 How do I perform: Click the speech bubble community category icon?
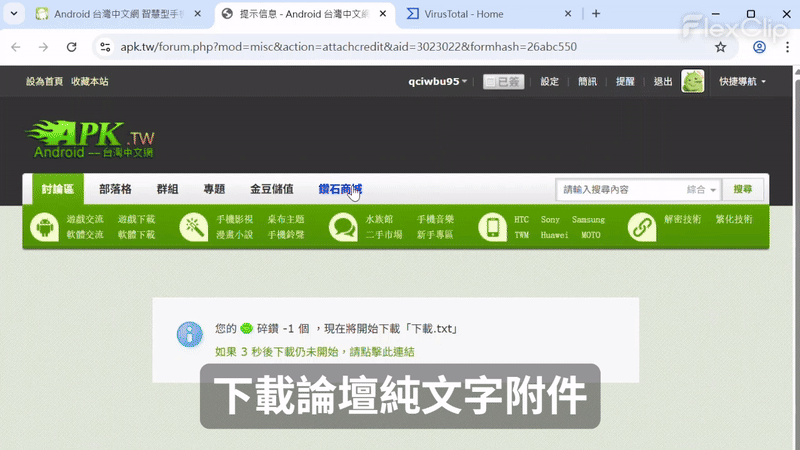343,227
